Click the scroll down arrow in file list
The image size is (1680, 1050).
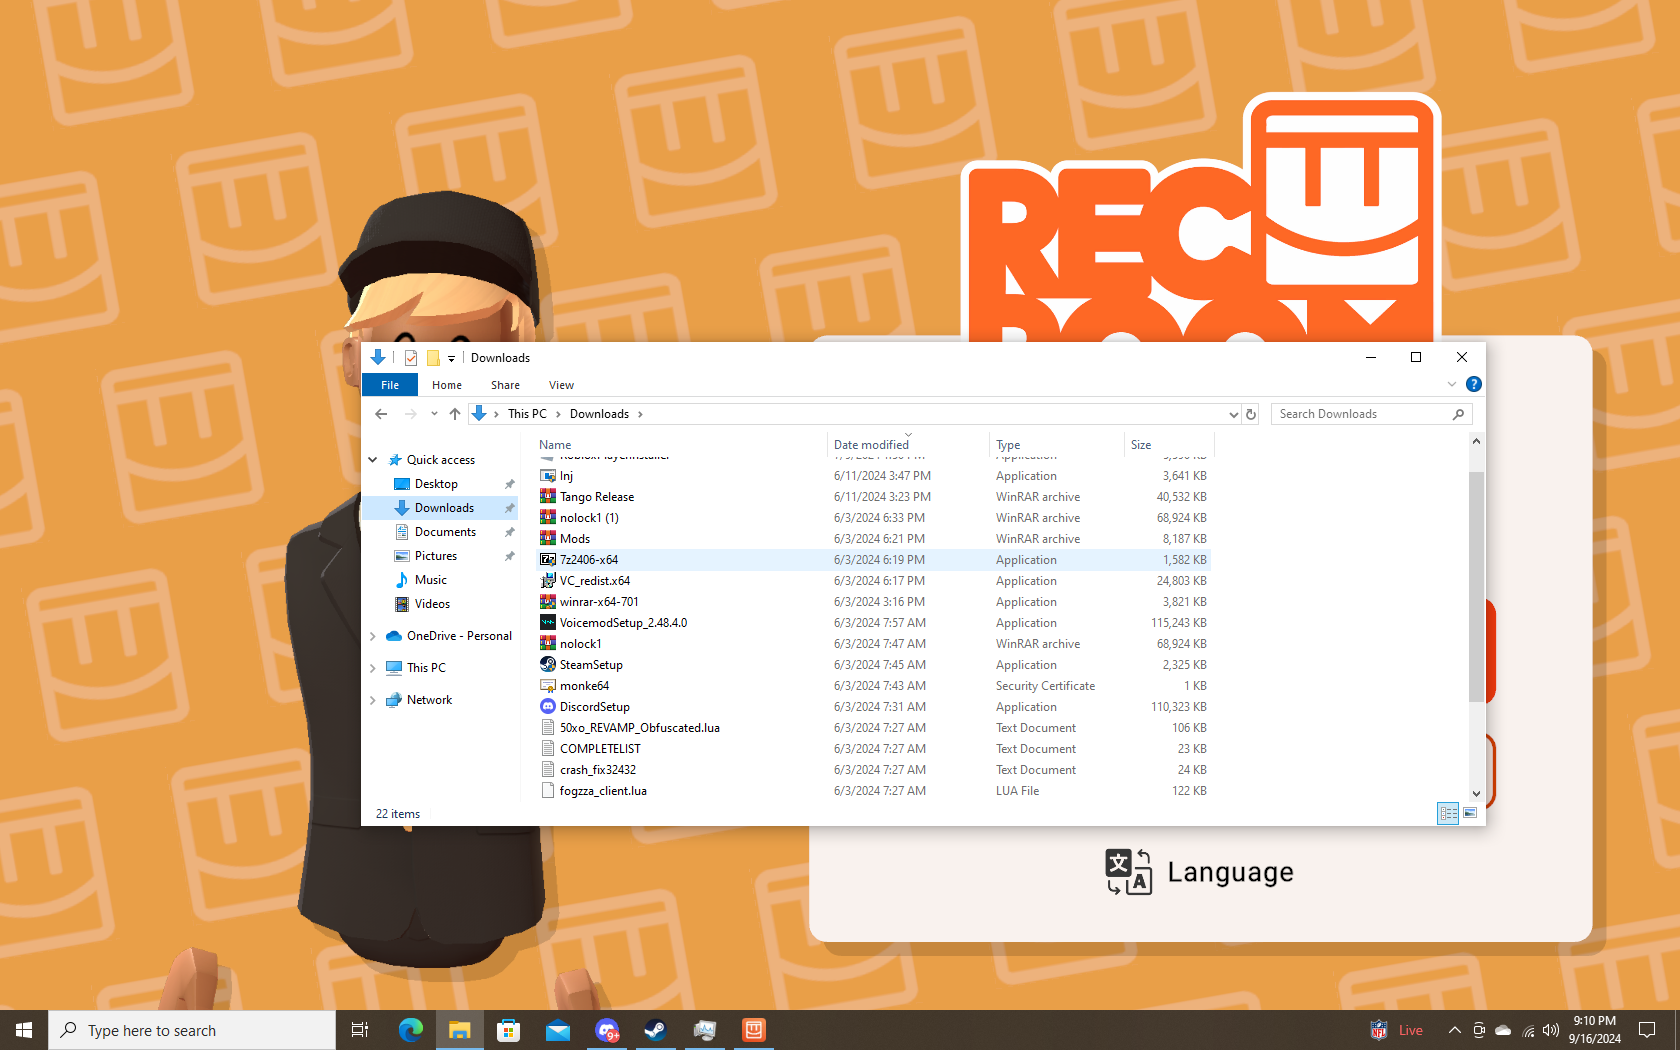[x=1476, y=794]
